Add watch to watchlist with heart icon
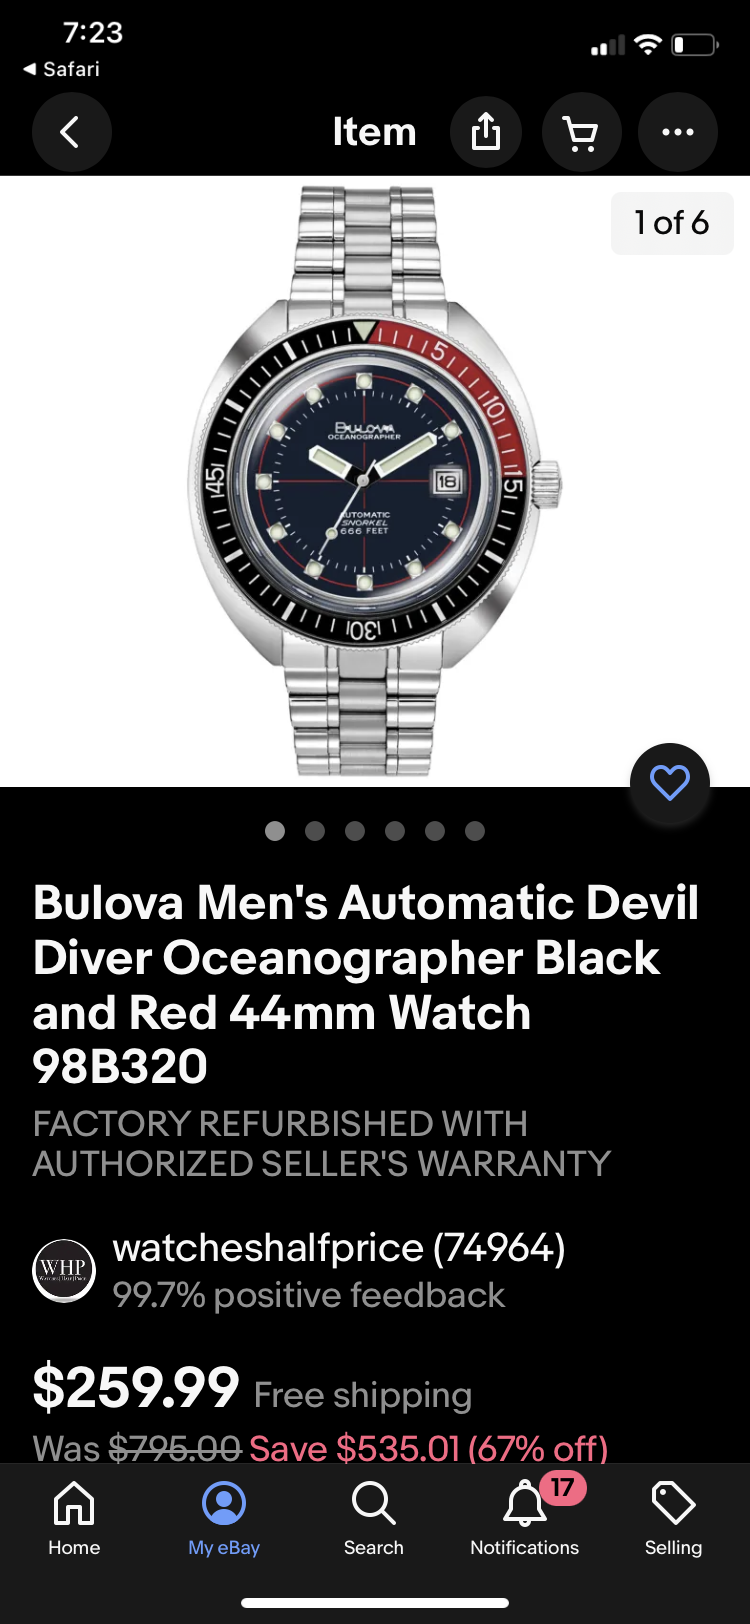This screenshot has width=750, height=1624. (x=669, y=783)
